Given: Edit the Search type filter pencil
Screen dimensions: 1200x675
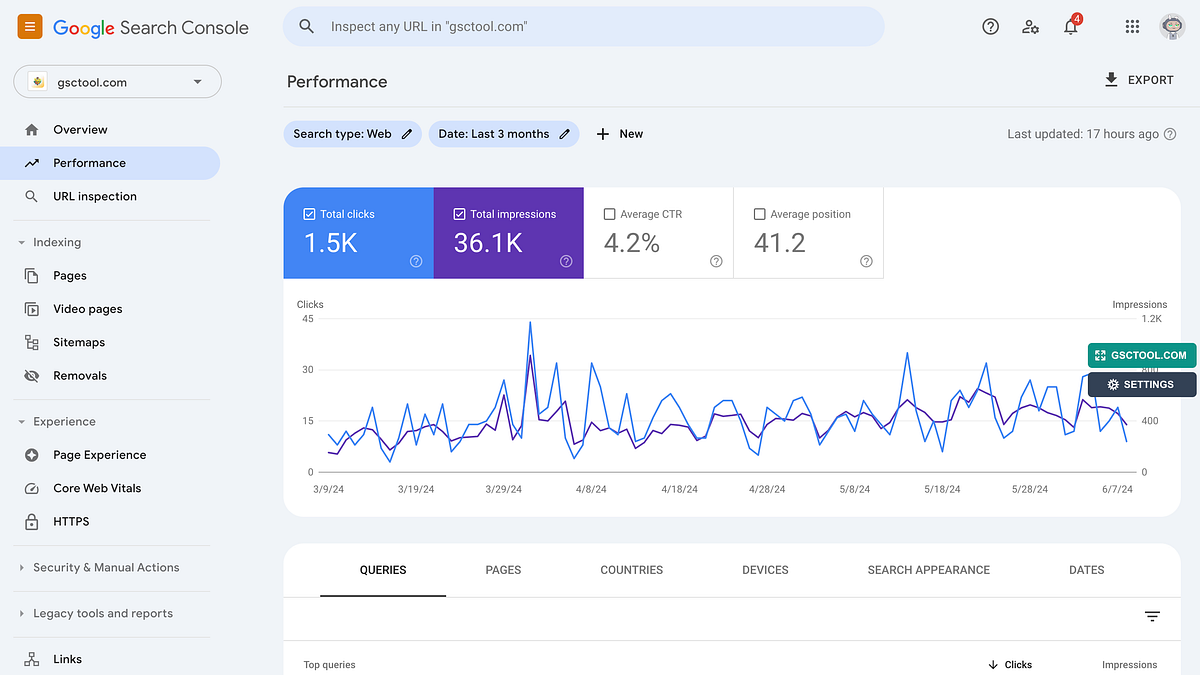Looking at the screenshot, I should point(406,133).
